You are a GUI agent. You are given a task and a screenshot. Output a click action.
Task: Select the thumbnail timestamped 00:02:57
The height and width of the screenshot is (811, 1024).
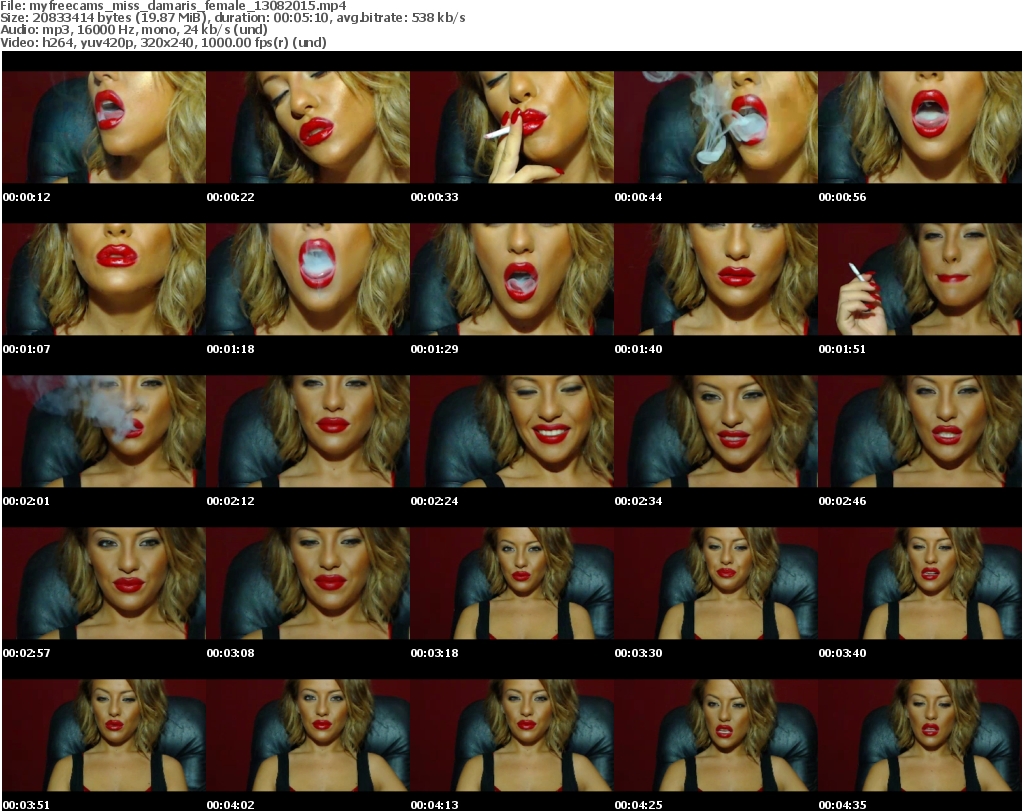[104, 584]
